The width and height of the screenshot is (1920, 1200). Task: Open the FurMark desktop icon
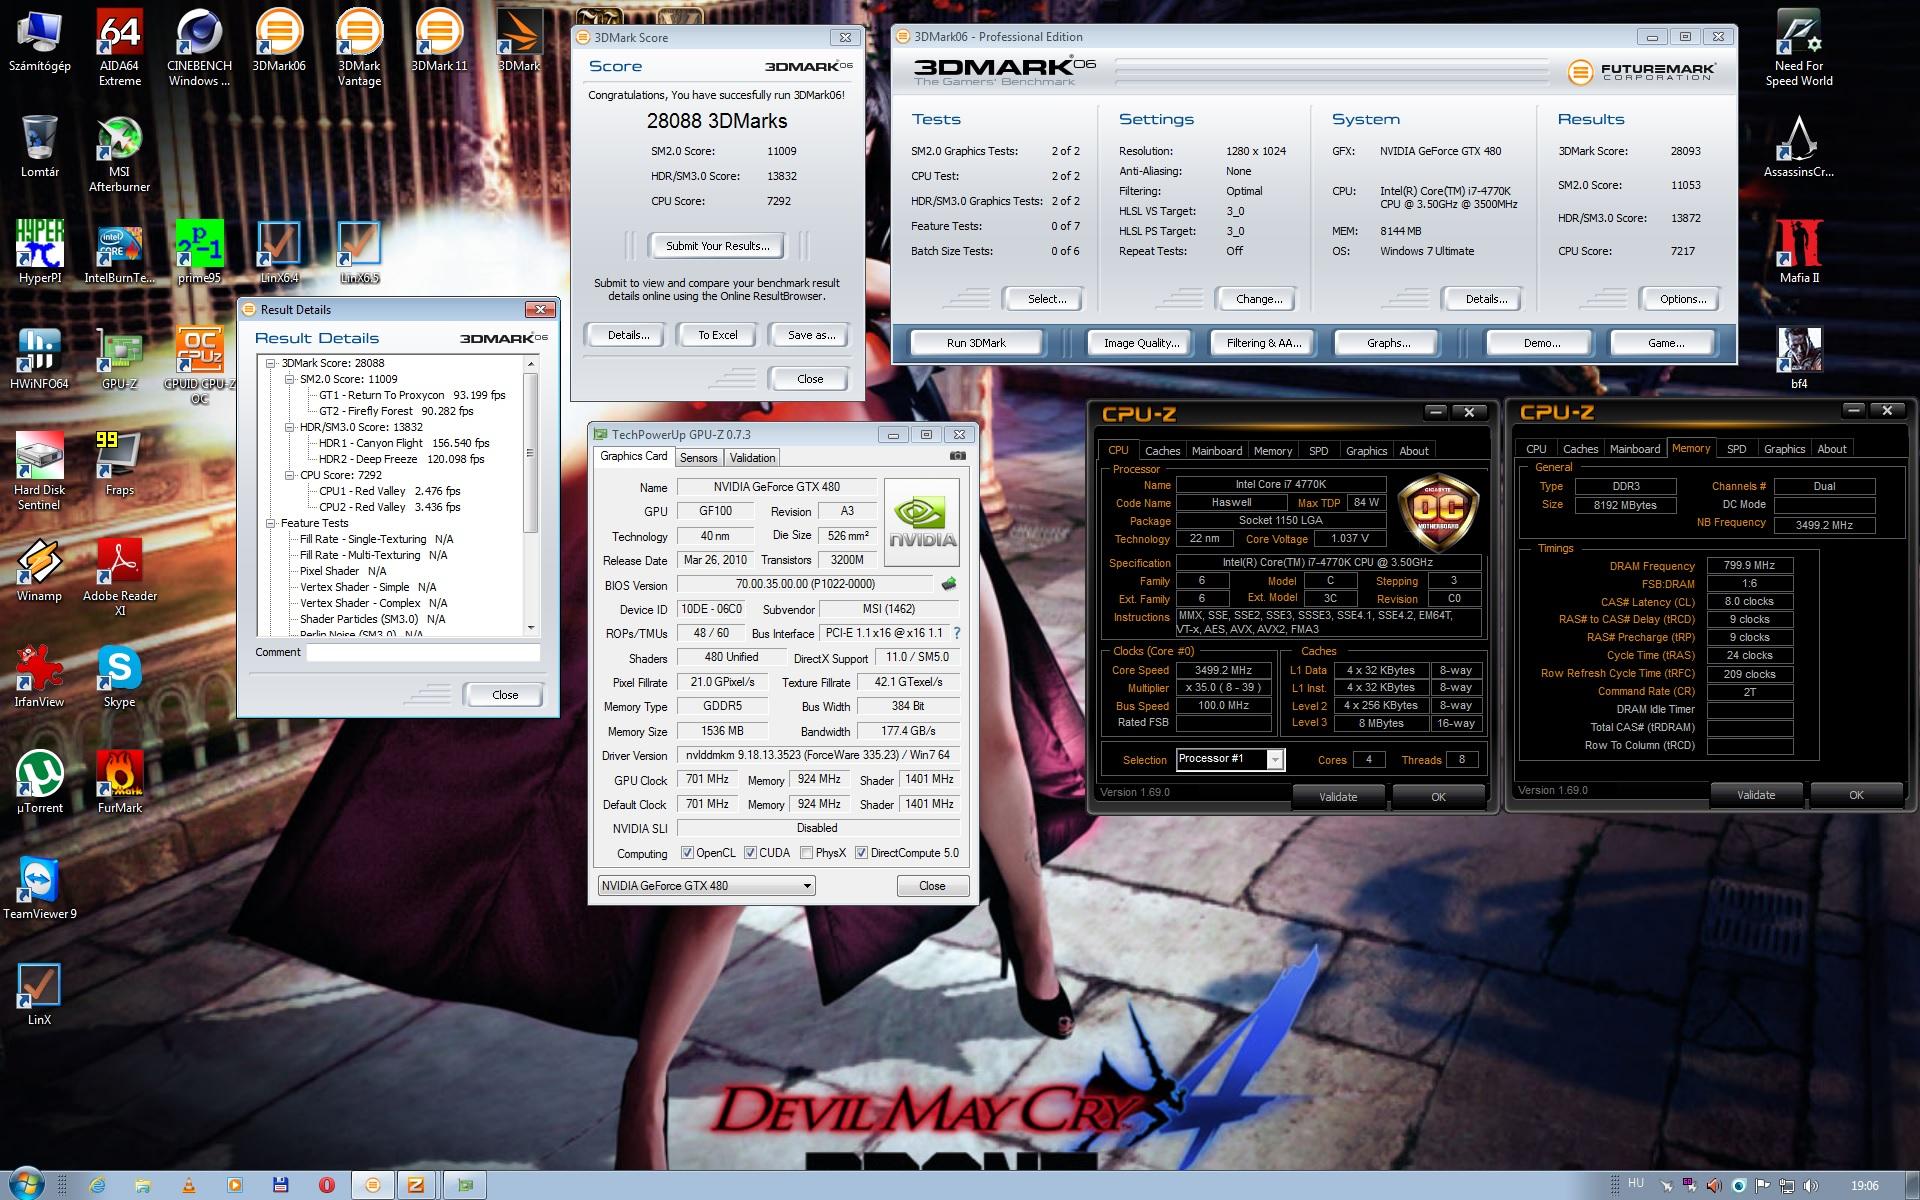(119, 782)
